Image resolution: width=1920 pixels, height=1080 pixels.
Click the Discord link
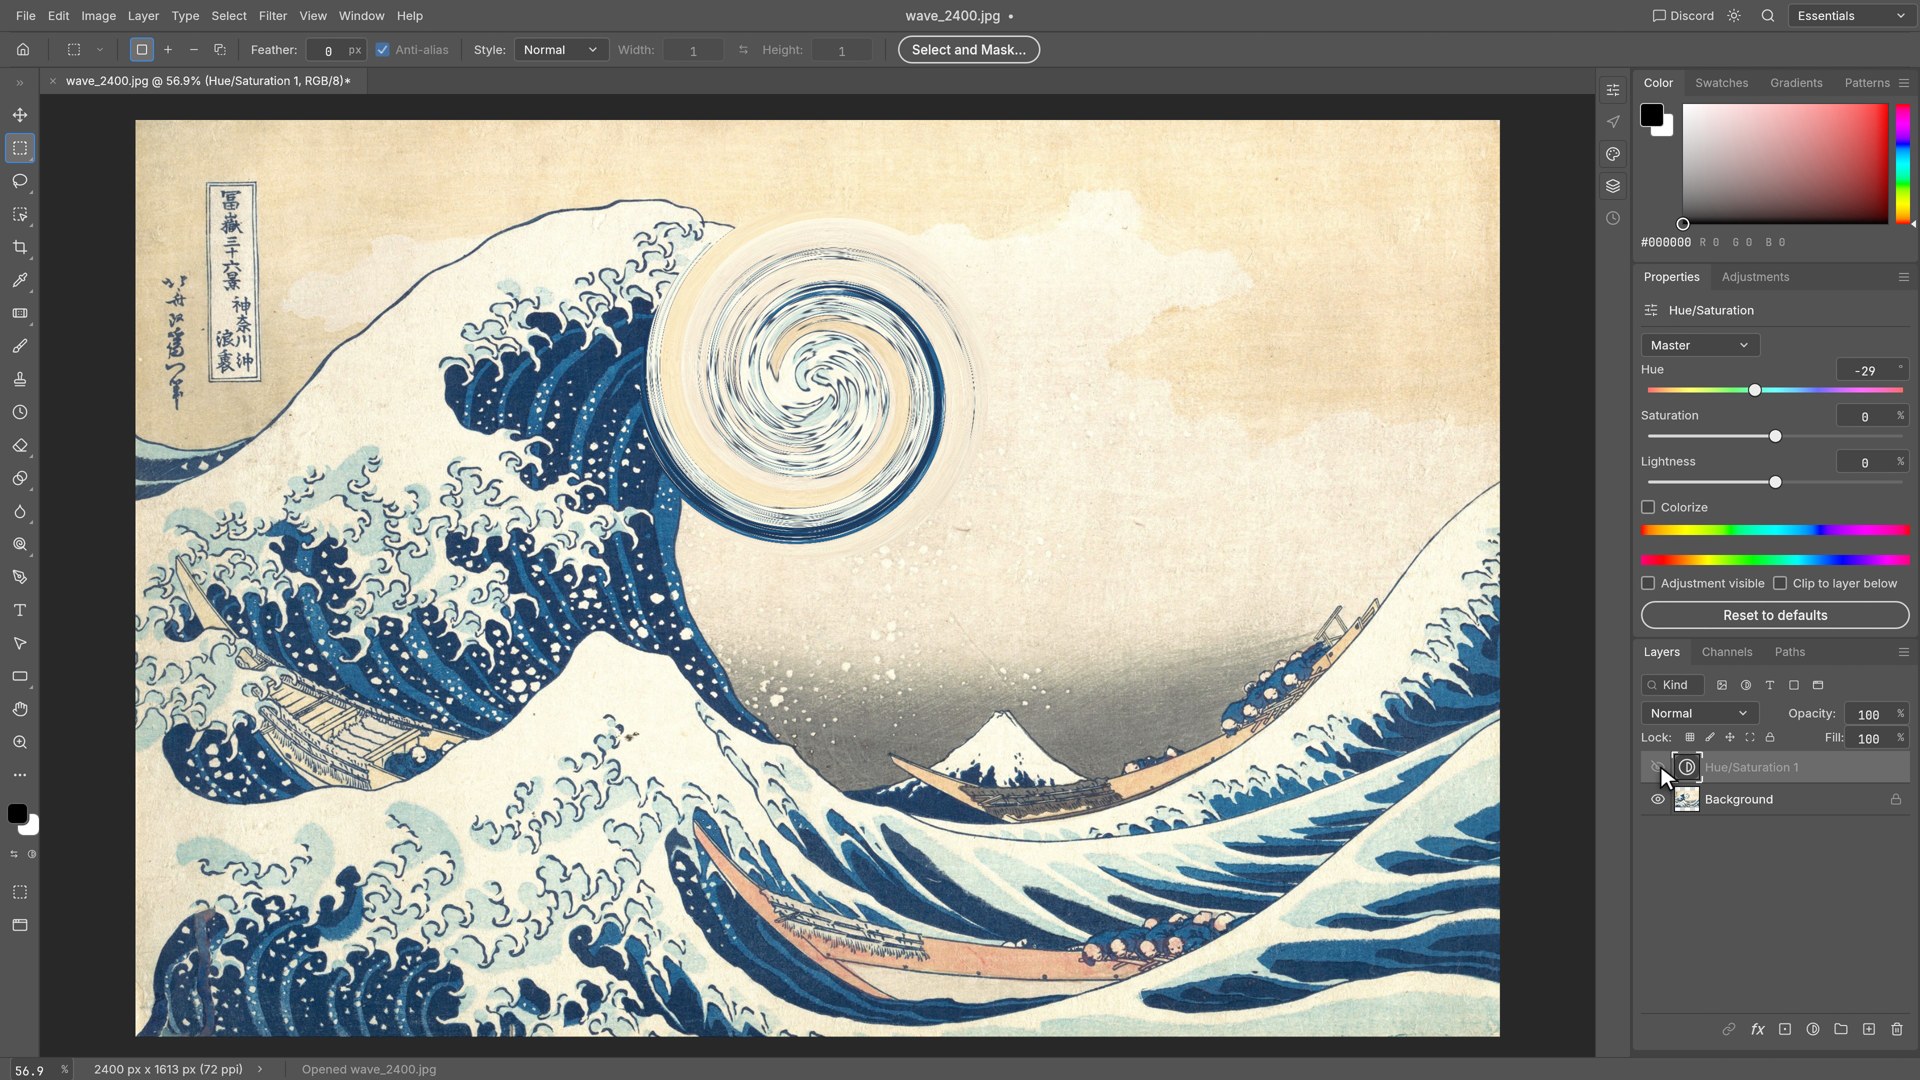1683,16
